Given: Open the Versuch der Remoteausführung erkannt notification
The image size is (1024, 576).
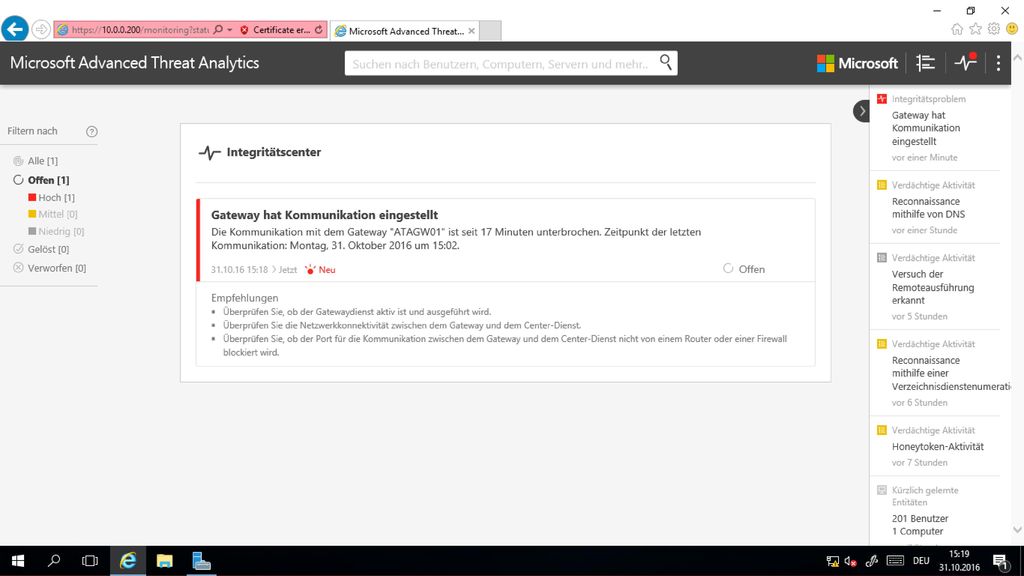Looking at the screenshot, I should 933,287.
